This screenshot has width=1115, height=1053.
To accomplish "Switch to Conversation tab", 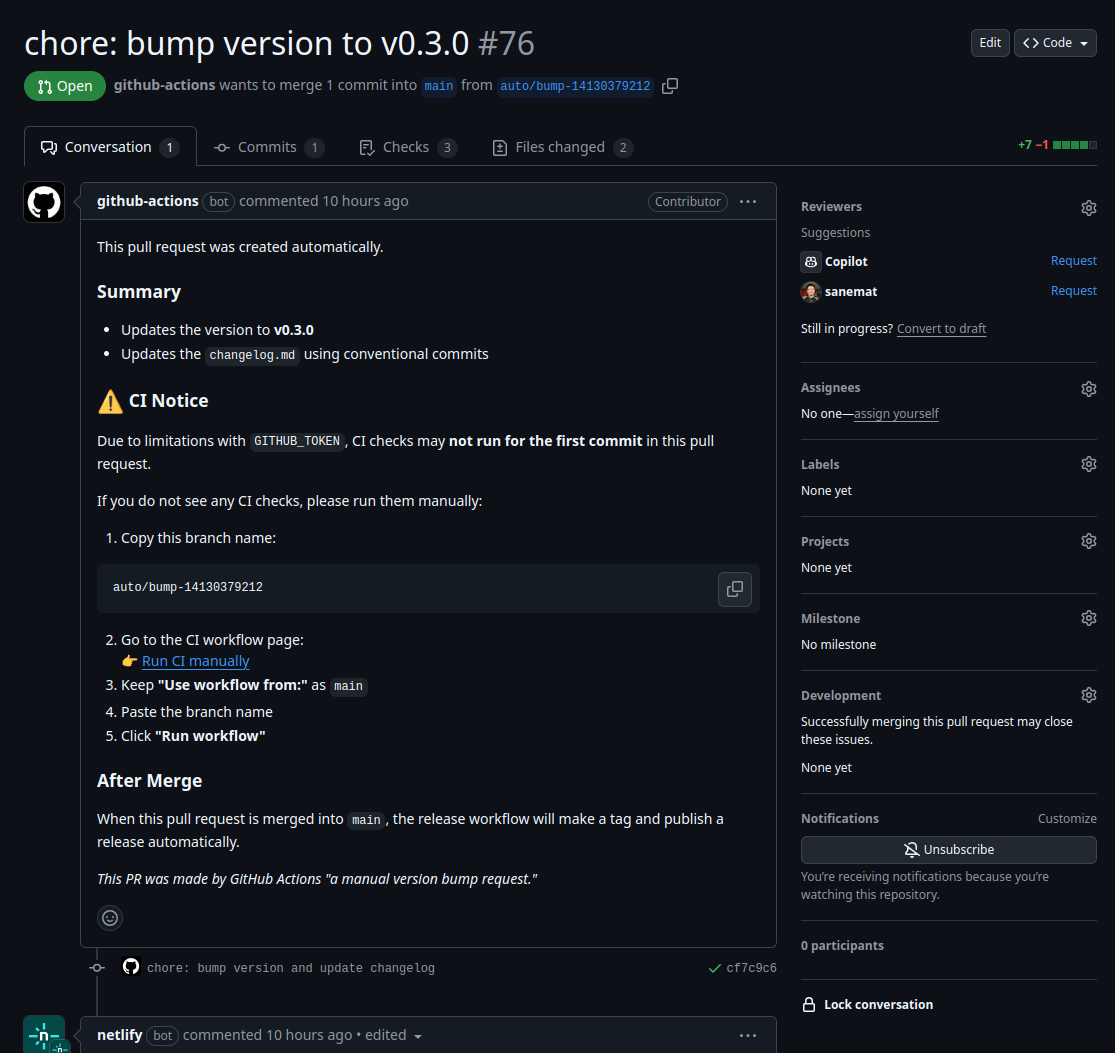I will (x=110, y=147).
